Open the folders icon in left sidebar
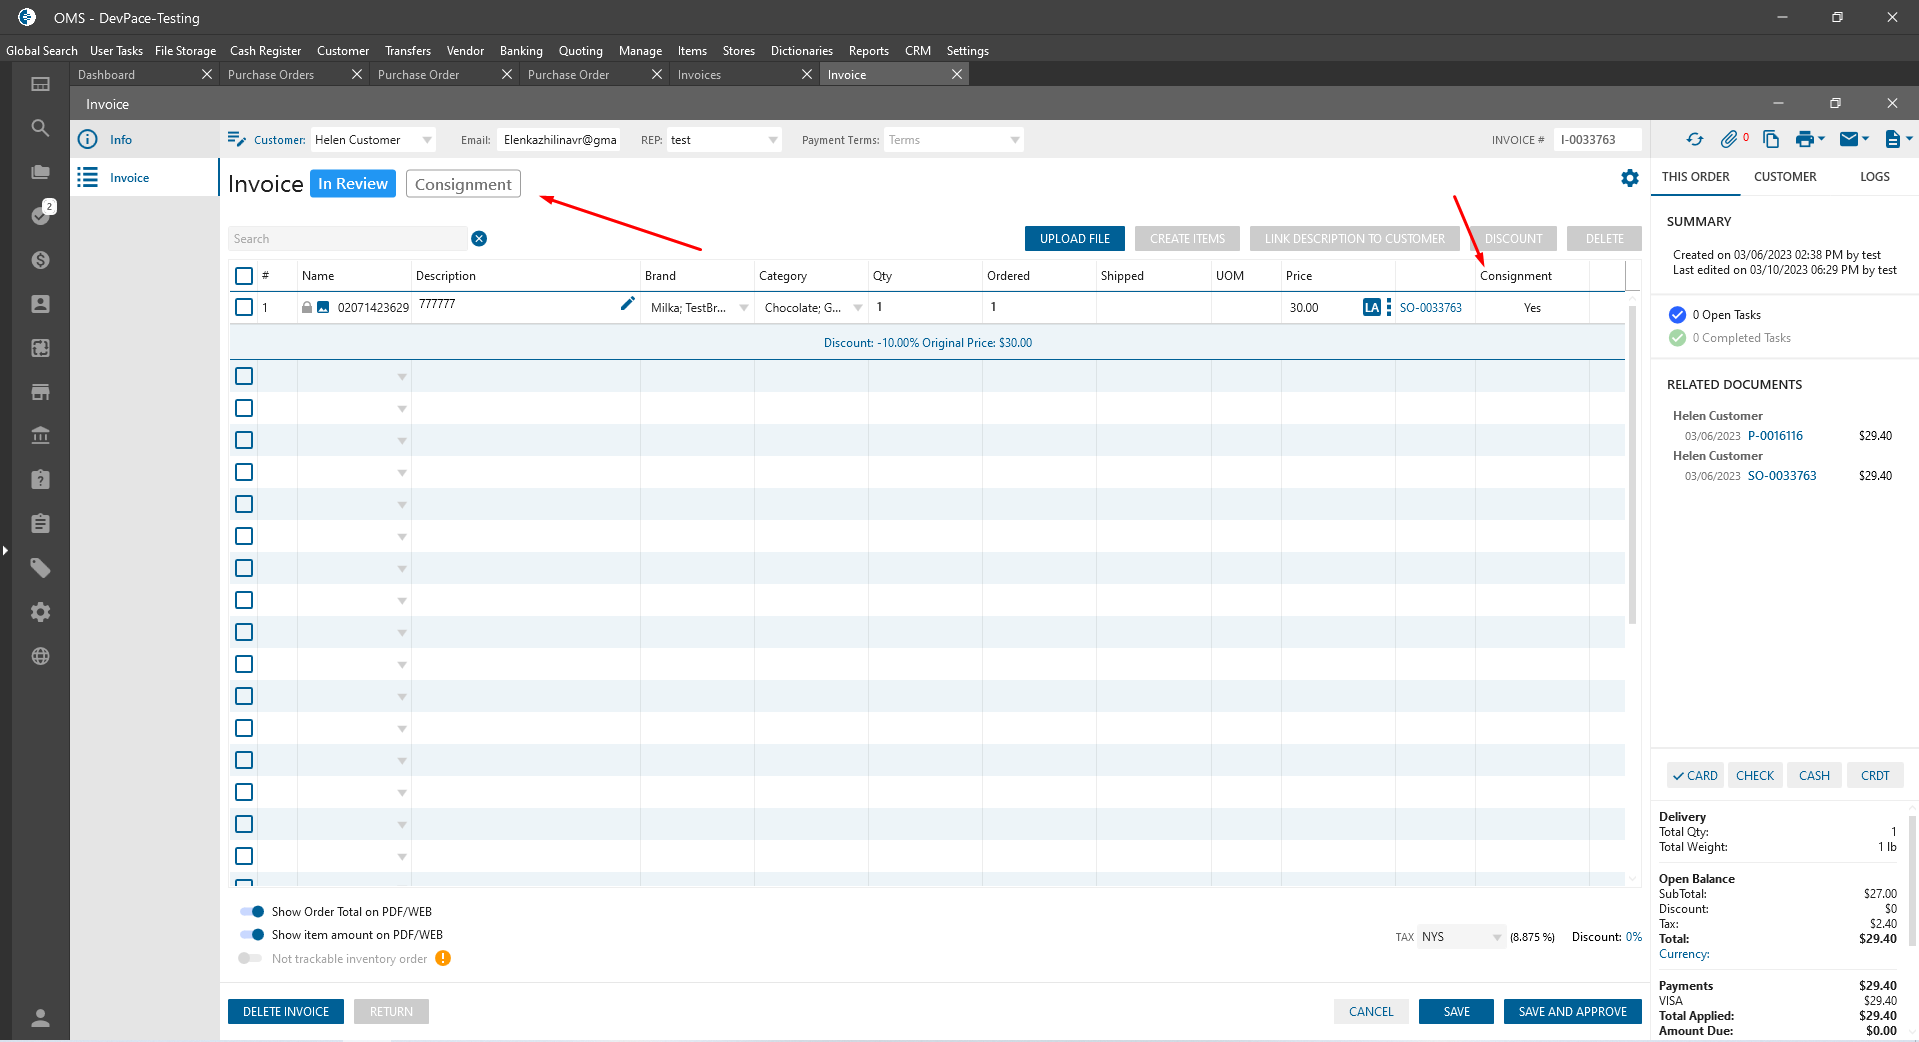This screenshot has width=1919, height=1042. coord(40,172)
